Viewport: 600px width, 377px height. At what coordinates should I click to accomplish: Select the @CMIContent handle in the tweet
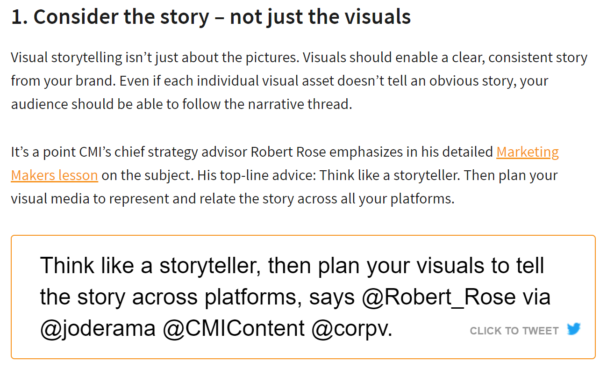(x=233, y=328)
